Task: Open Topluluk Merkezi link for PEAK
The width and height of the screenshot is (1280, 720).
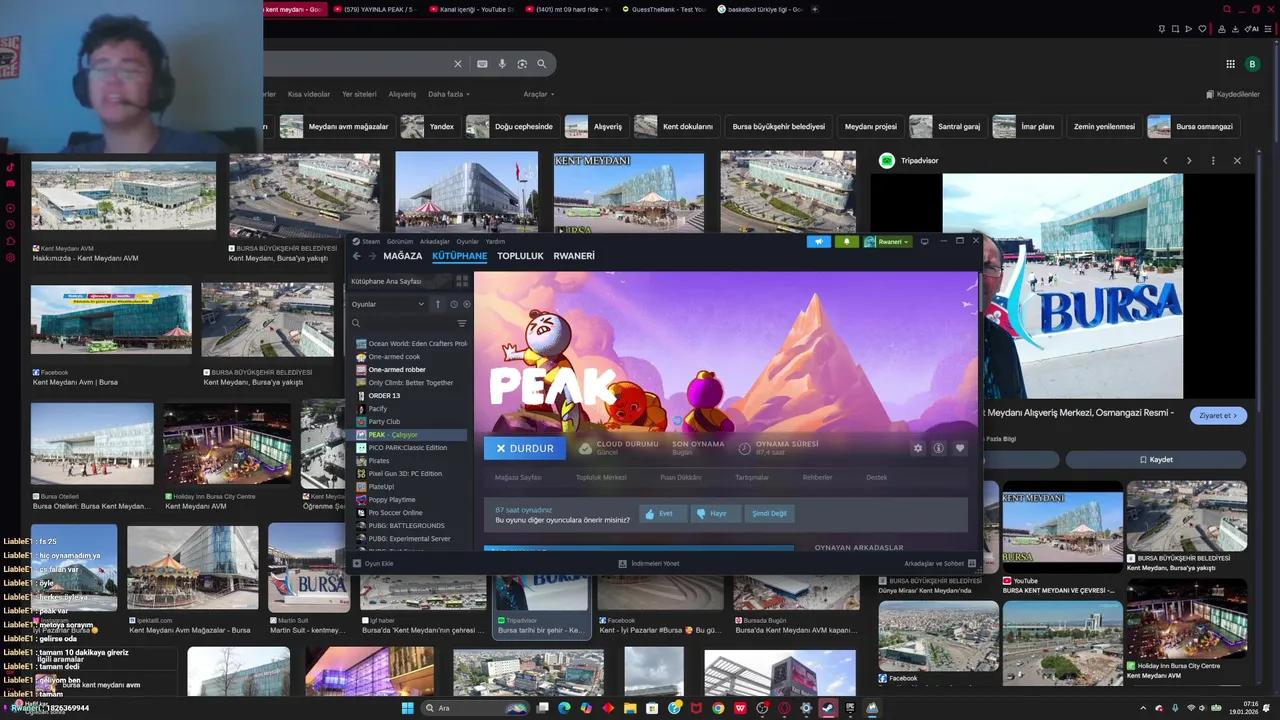Action: click(601, 477)
